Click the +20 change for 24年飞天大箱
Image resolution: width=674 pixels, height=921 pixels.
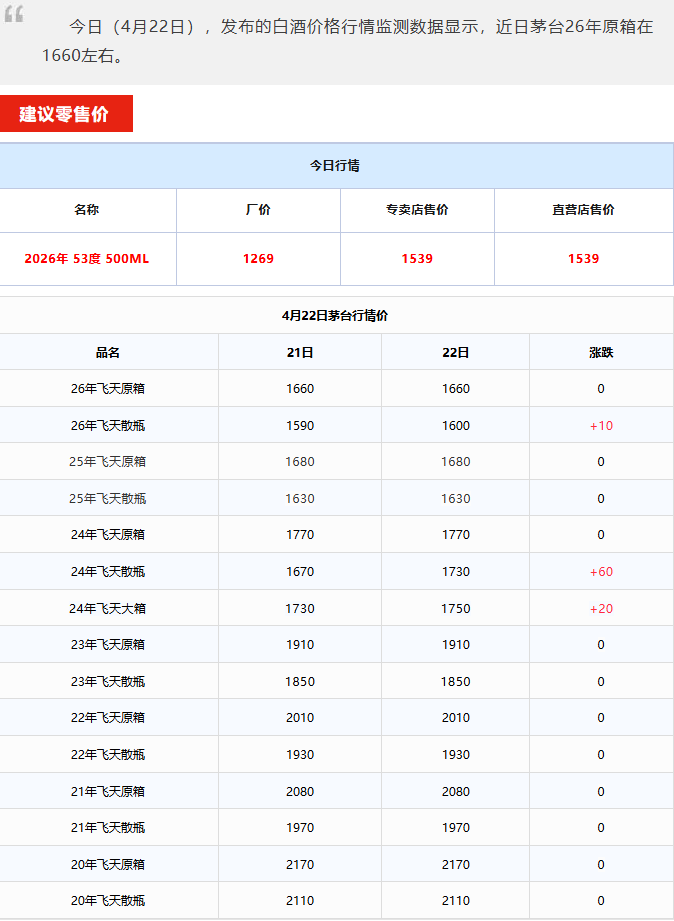[x=601, y=609]
